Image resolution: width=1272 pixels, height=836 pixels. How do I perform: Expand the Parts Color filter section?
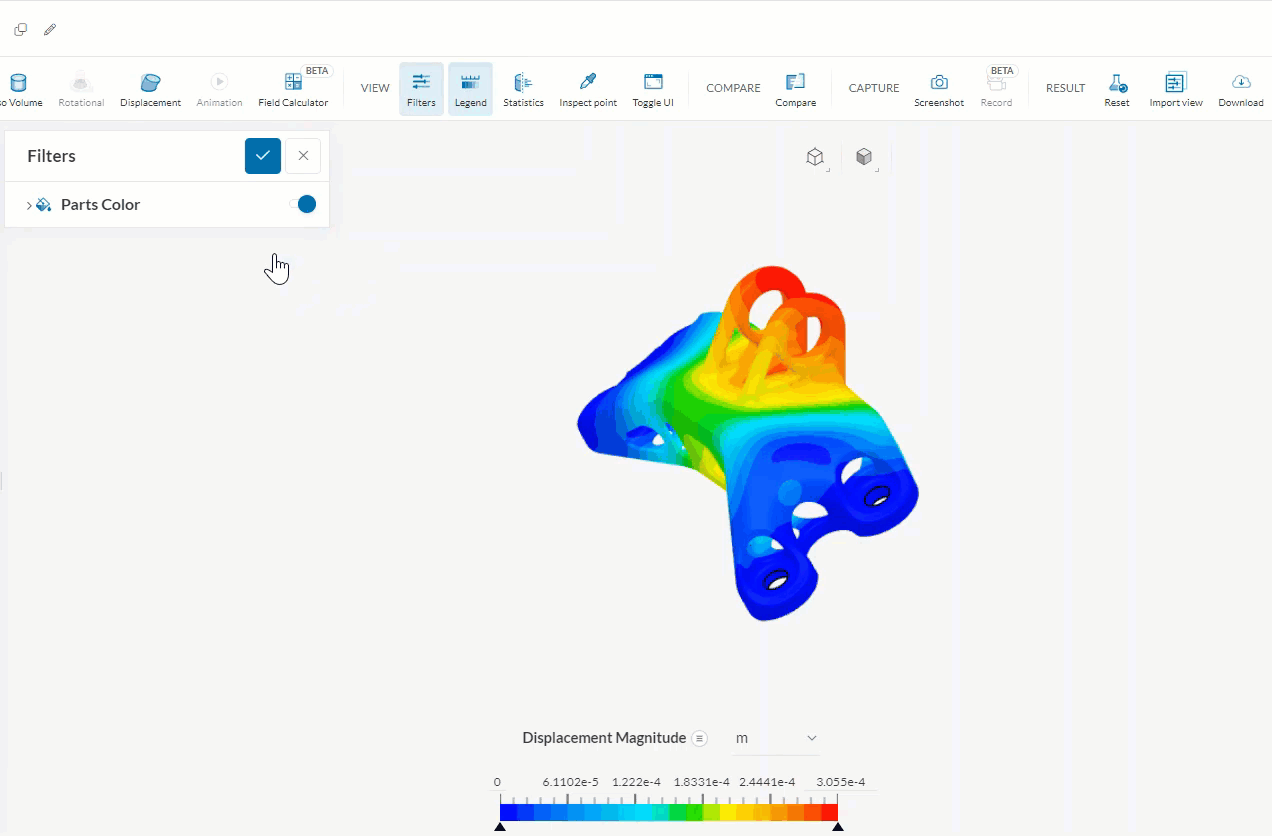pos(29,205)
